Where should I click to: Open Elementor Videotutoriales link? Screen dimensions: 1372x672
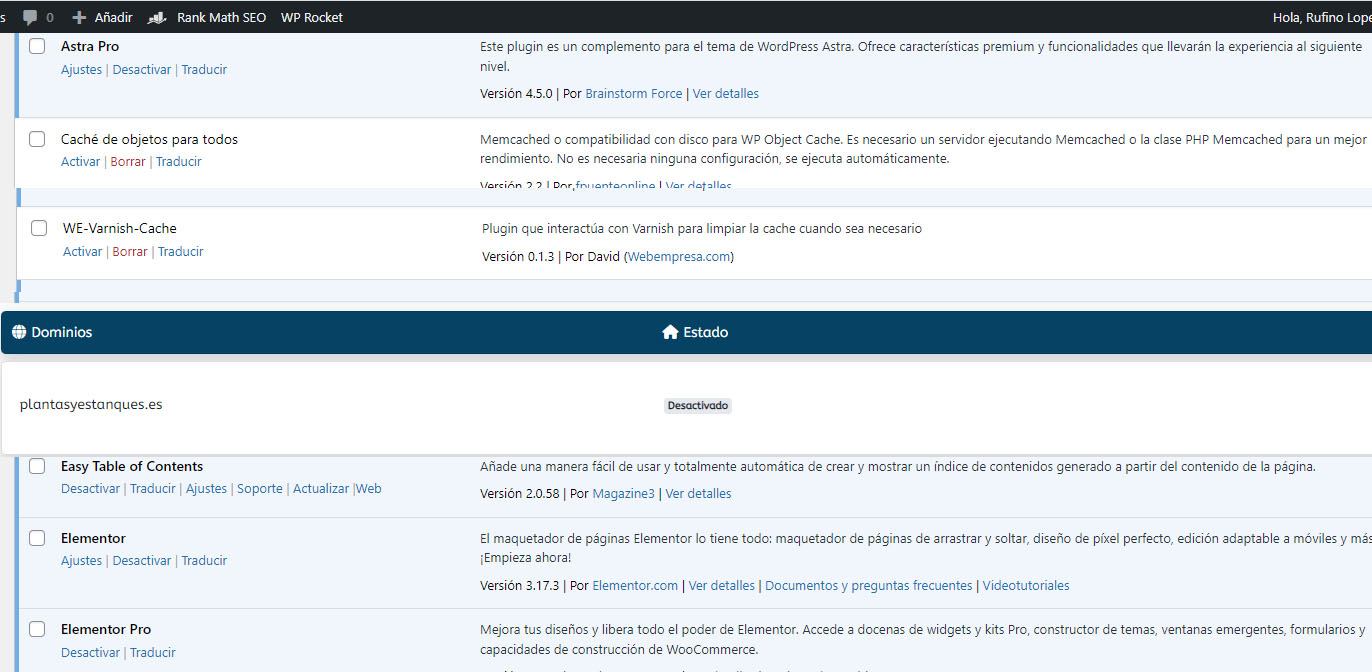1026,586
